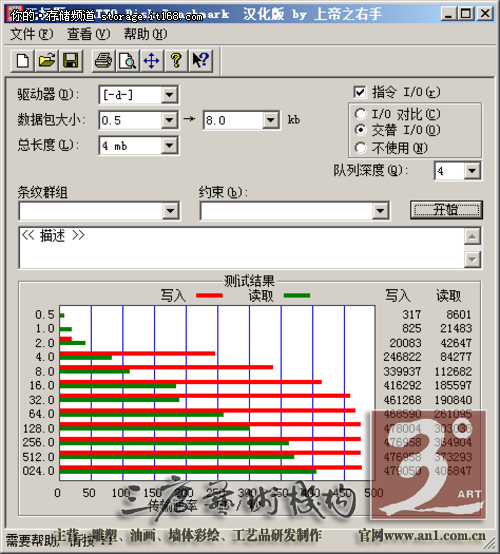Click the 16.0 row label in chart

tap(42, 385)
